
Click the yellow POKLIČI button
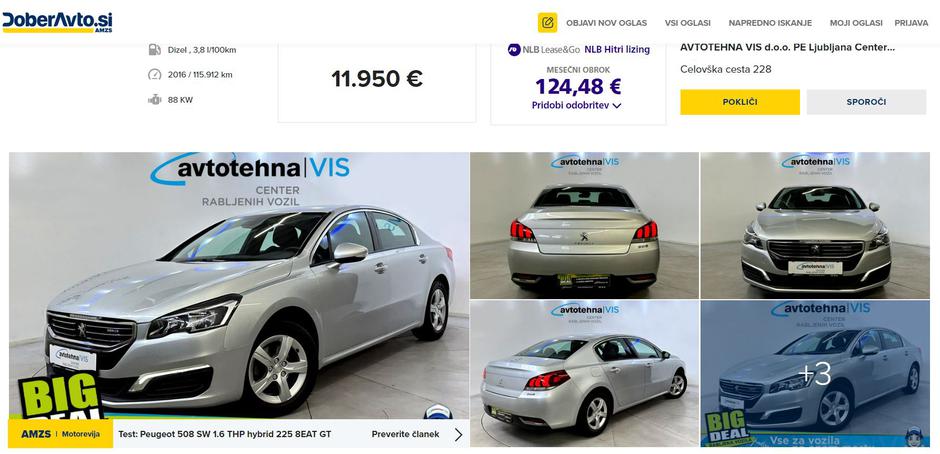(x=740, y=102)
